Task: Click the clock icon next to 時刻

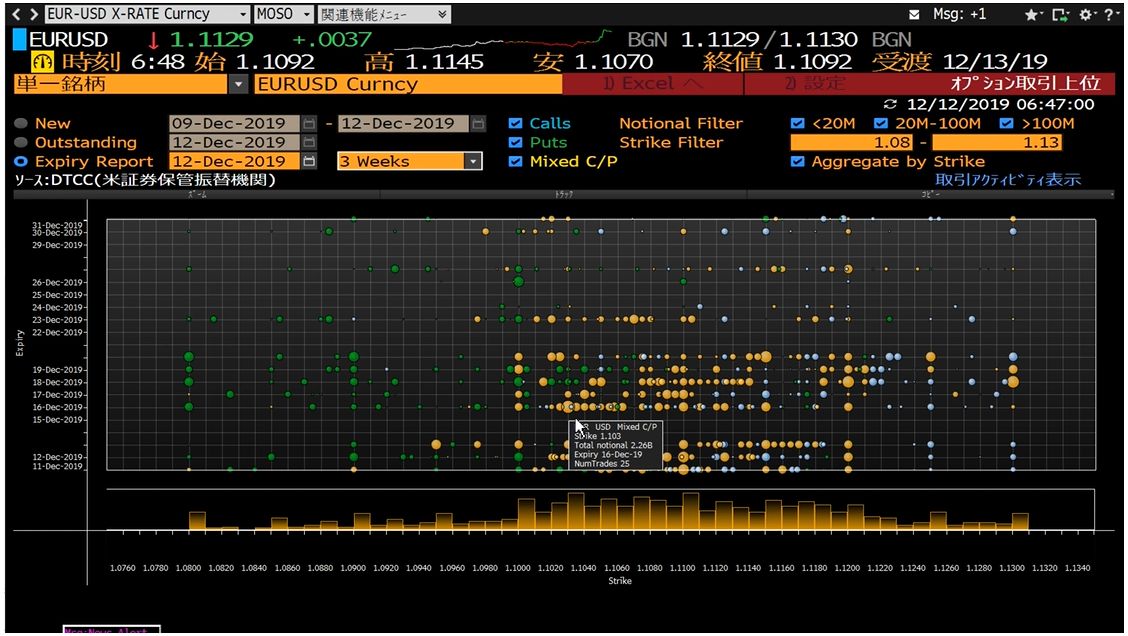Action: 43,62
